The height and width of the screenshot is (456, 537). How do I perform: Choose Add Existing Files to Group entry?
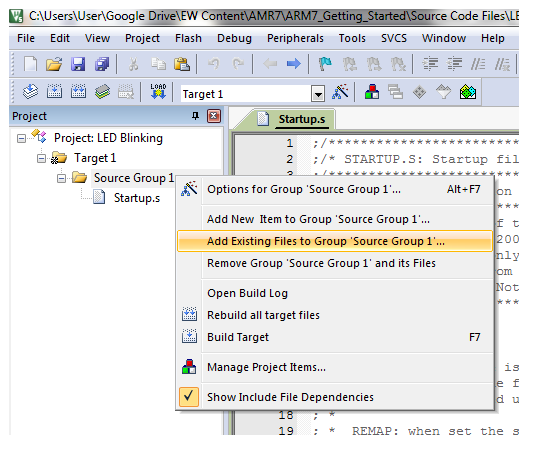pos(335,241)
